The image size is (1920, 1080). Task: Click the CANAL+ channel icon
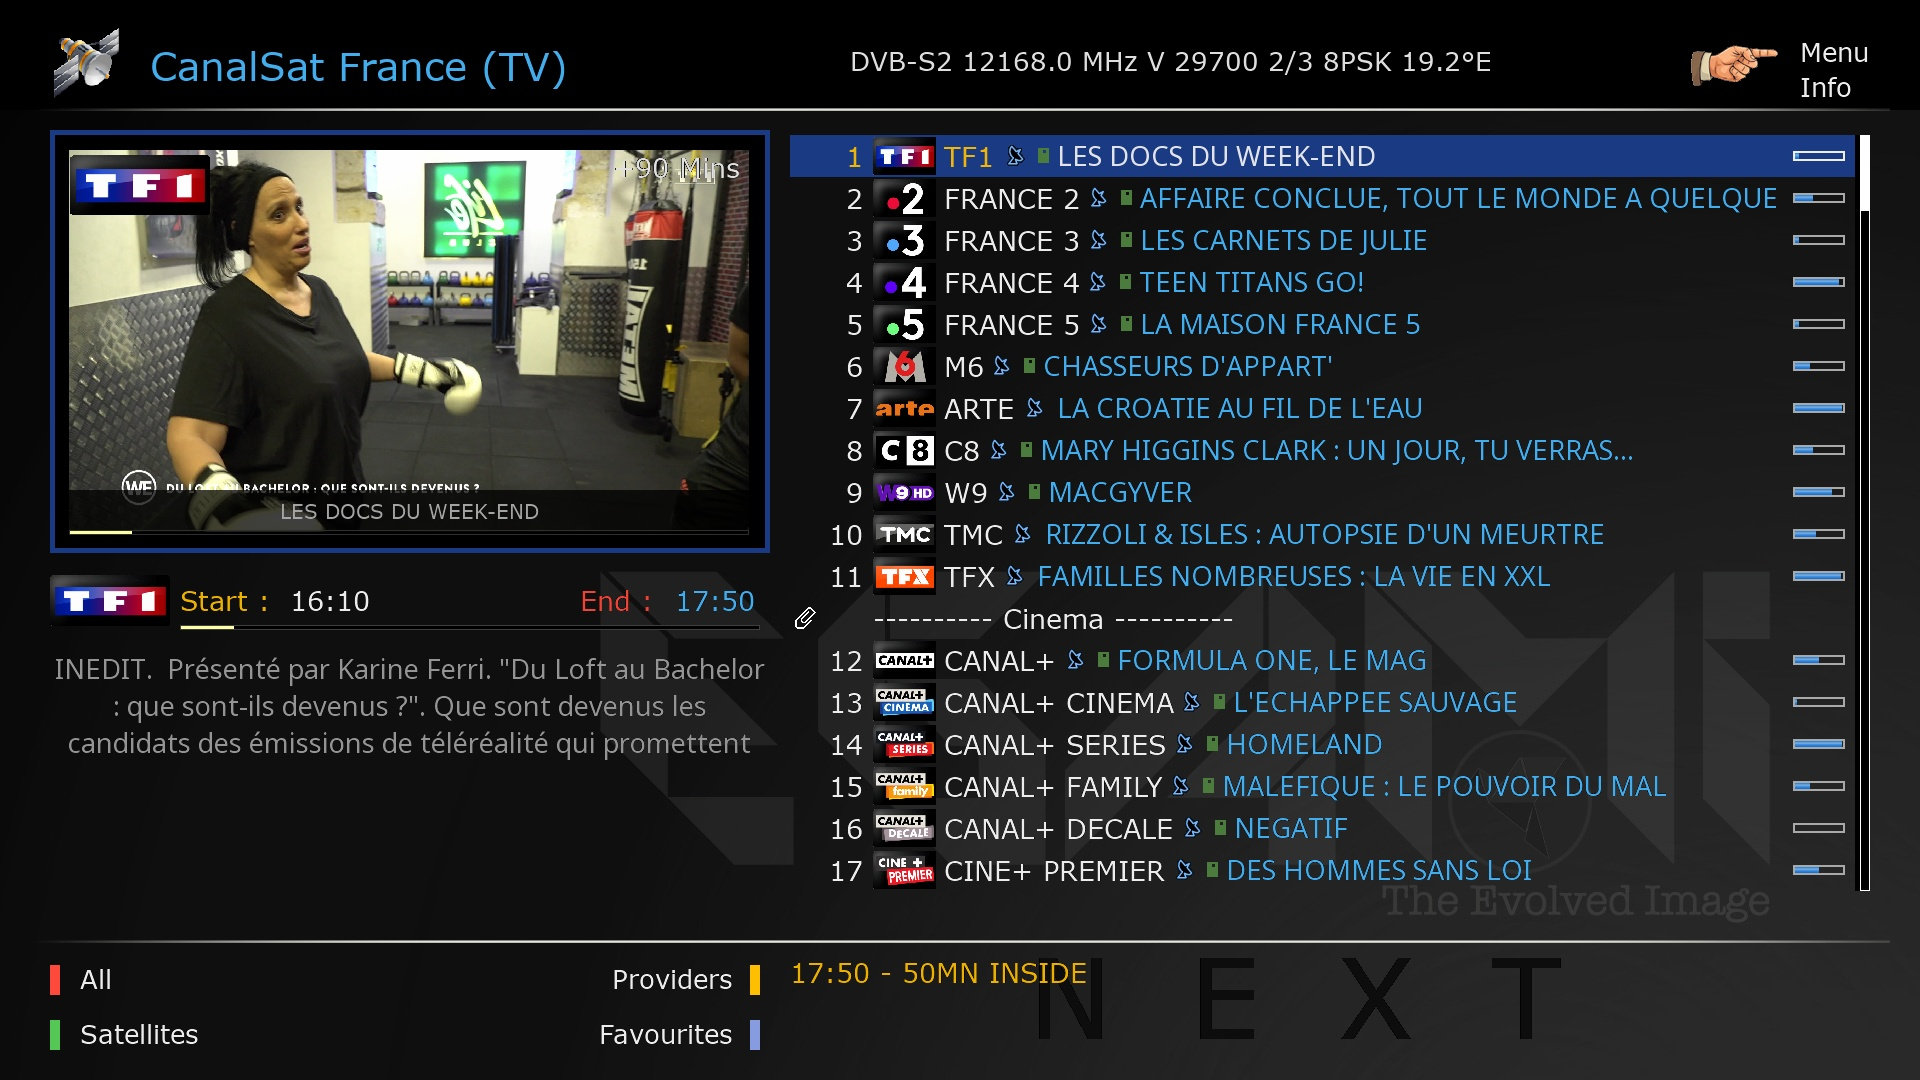coord(906,662)
